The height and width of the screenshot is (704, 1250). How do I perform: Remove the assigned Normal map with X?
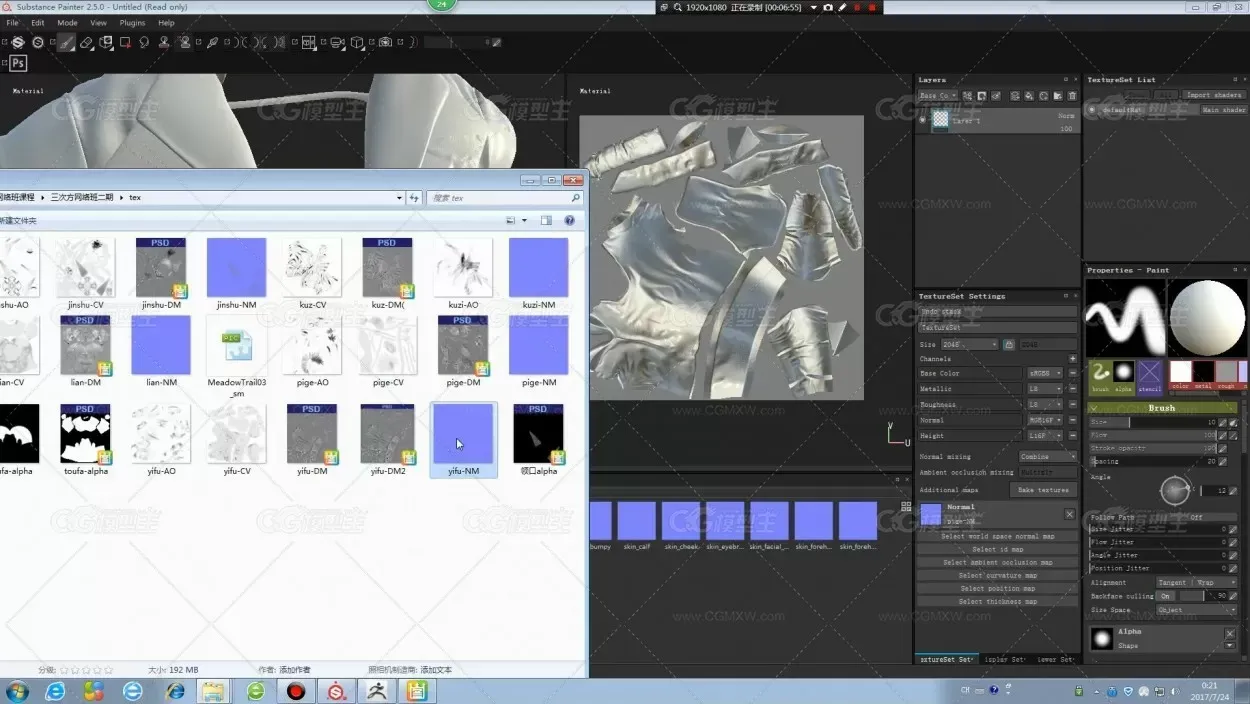pos(1069,515)
